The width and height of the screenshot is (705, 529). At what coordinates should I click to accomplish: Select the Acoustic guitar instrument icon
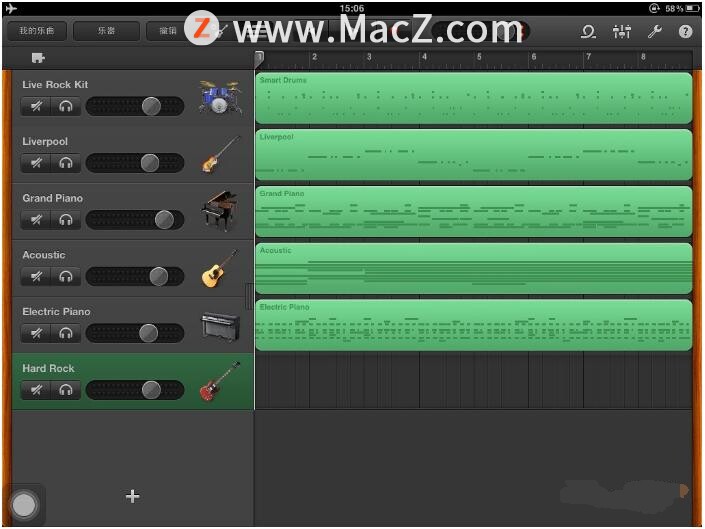[x=220, y=268]
